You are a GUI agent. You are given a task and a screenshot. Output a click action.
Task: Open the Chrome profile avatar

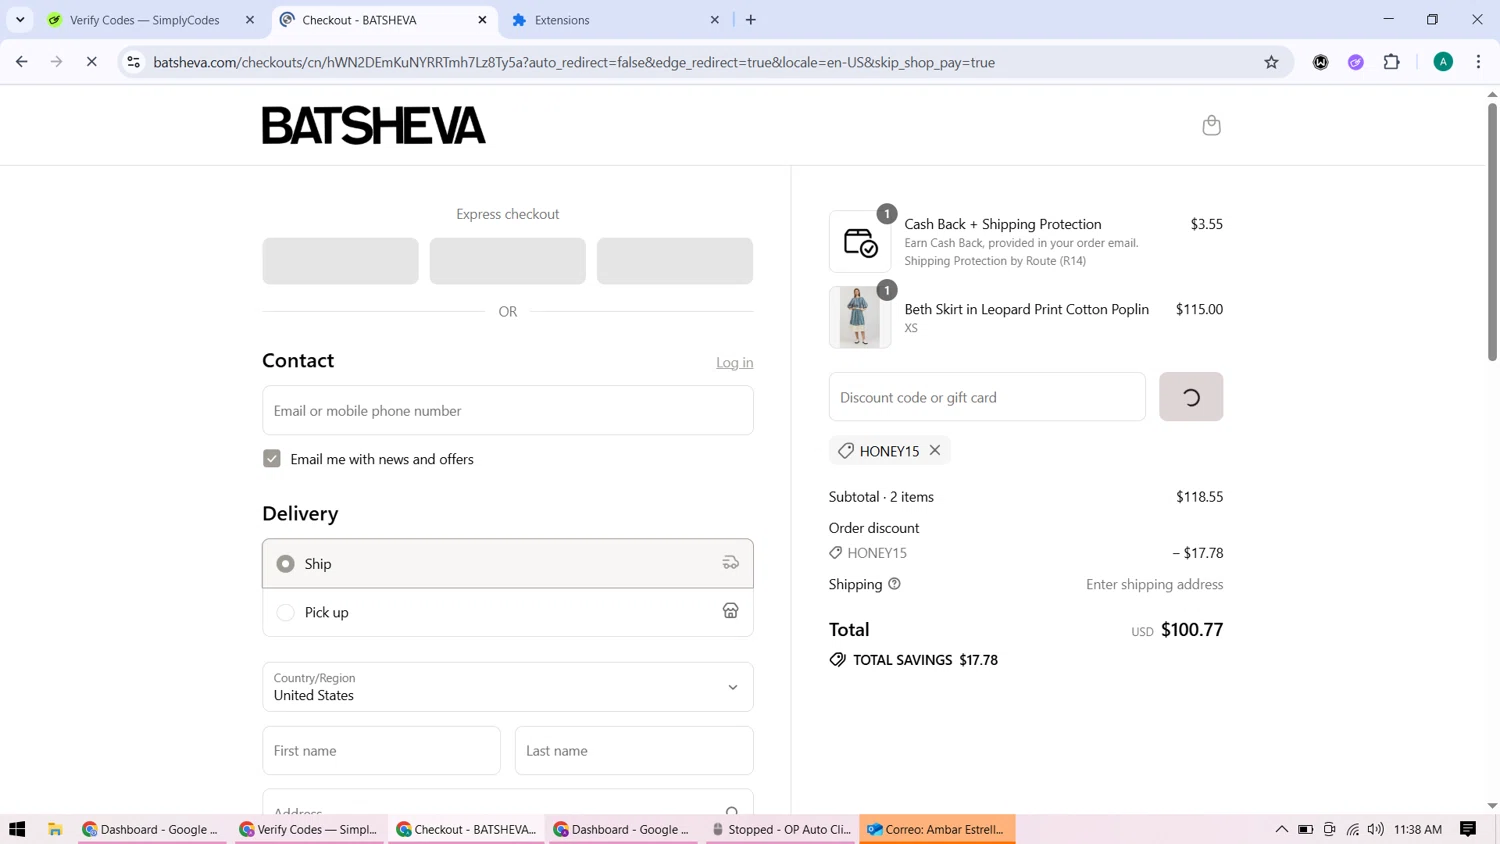[x=1443, y=62]
